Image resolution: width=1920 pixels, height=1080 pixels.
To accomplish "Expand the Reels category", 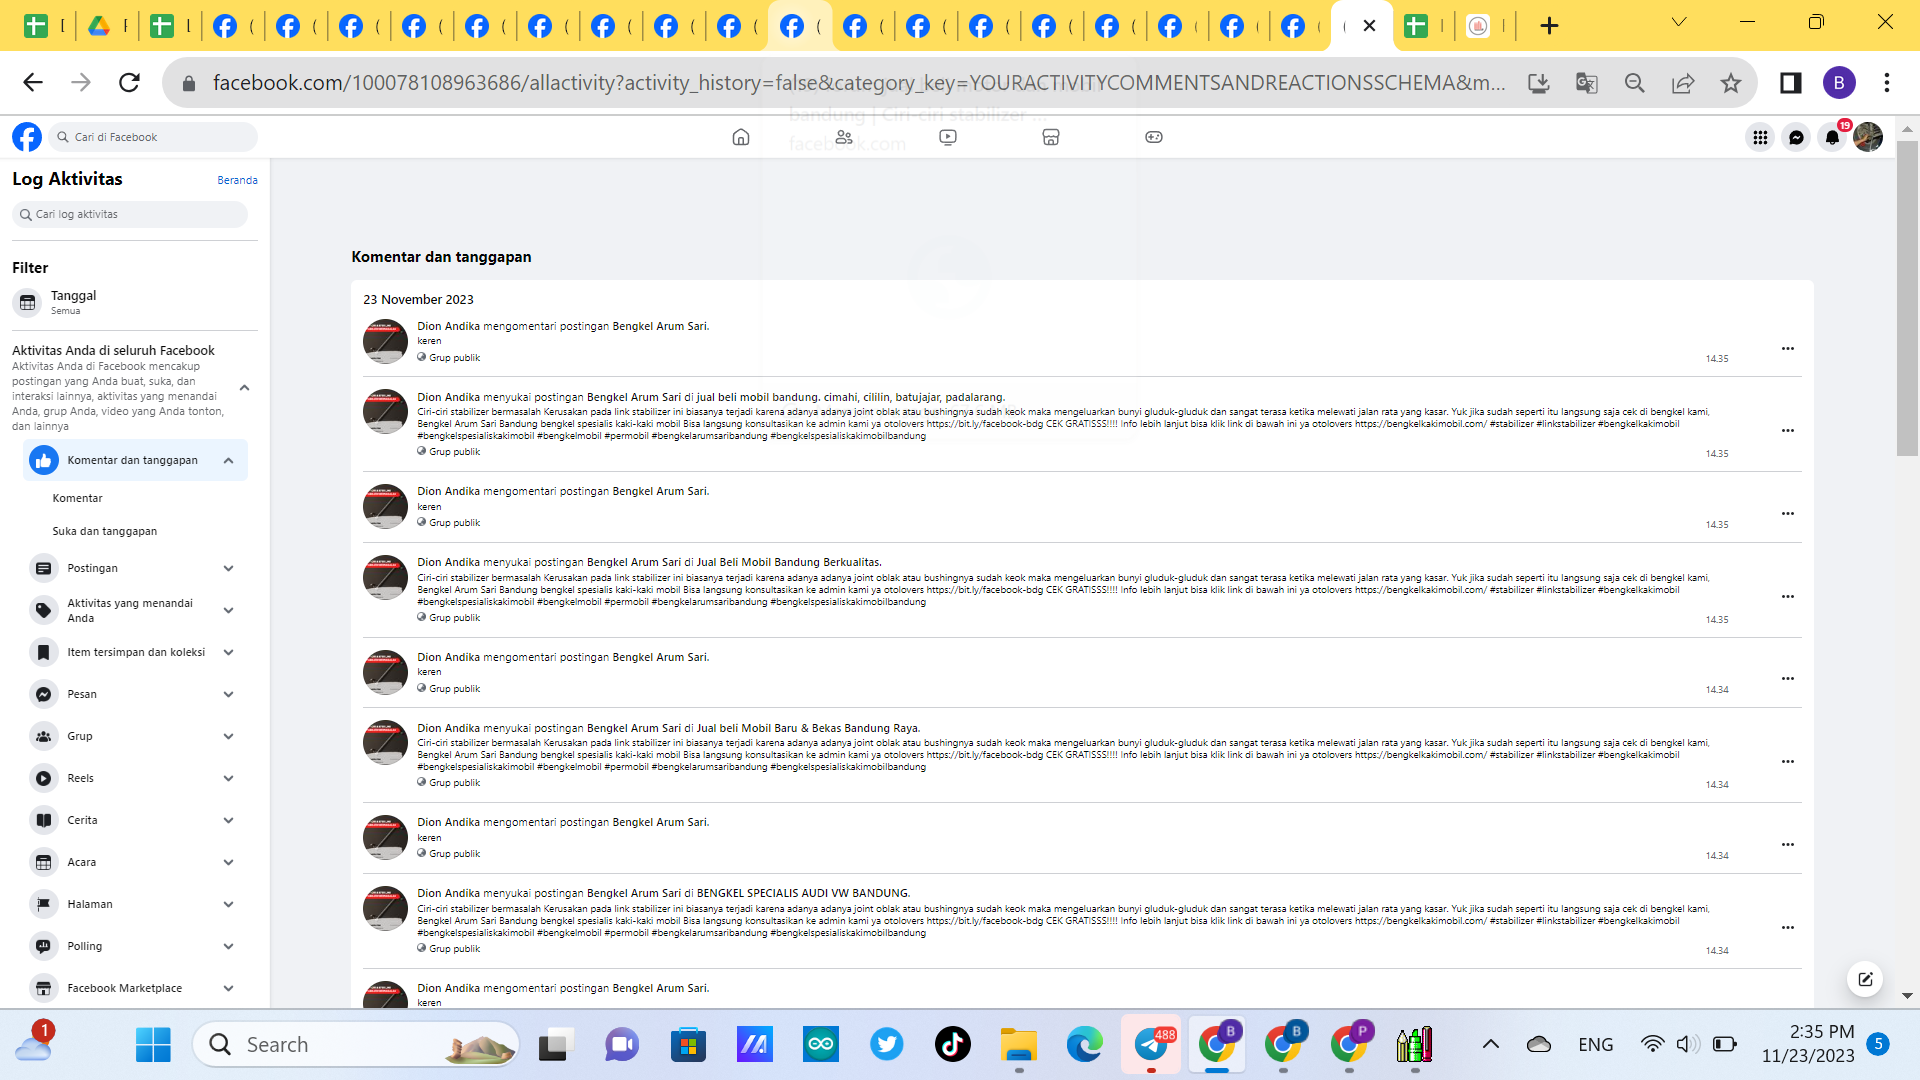I will pos(229,779).
